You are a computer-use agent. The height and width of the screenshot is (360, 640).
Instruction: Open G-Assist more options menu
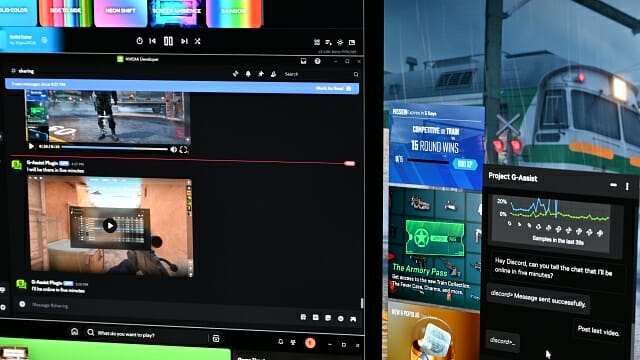pos(627,186)
